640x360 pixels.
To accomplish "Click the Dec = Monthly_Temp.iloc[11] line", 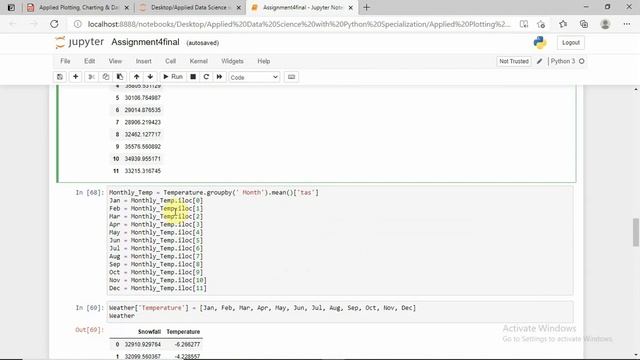I will [x=158, y=288].
